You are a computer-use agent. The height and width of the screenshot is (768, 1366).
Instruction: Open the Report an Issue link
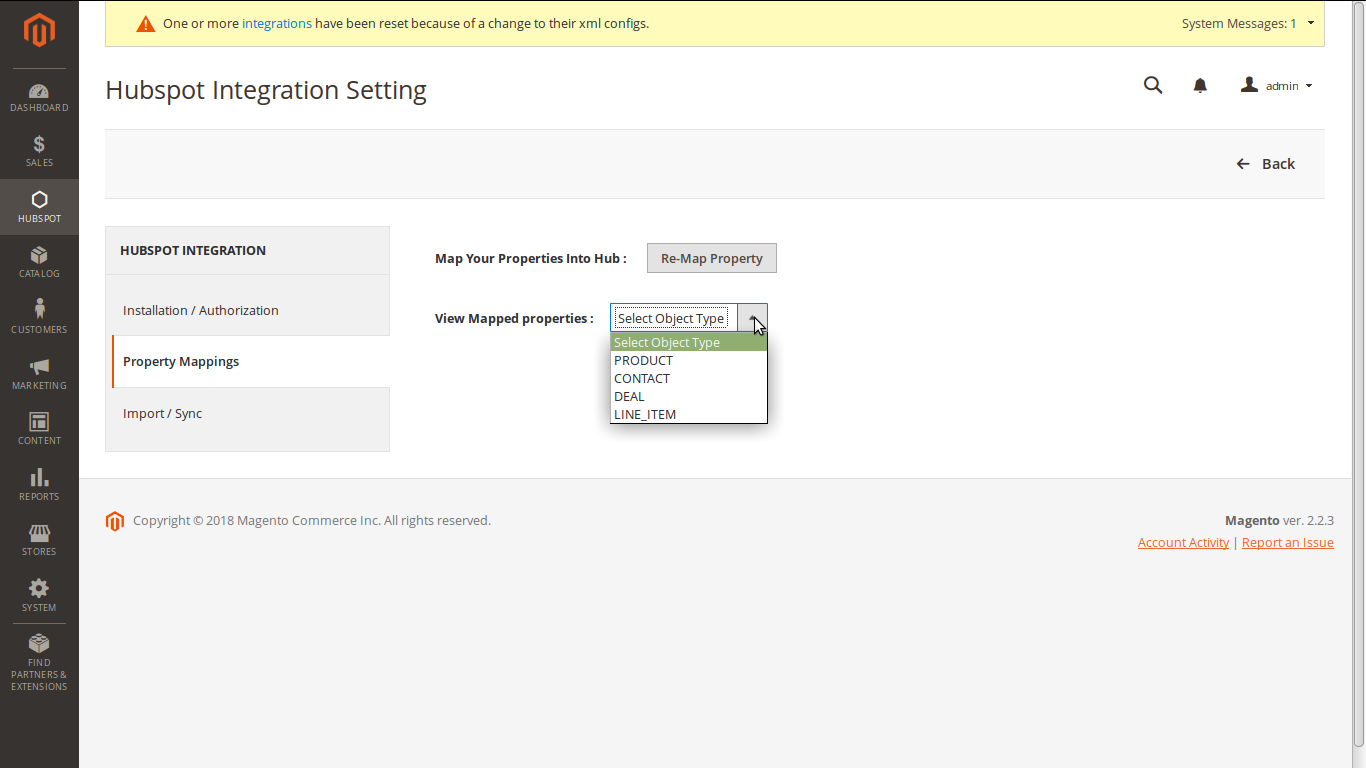pos(1288,542)
